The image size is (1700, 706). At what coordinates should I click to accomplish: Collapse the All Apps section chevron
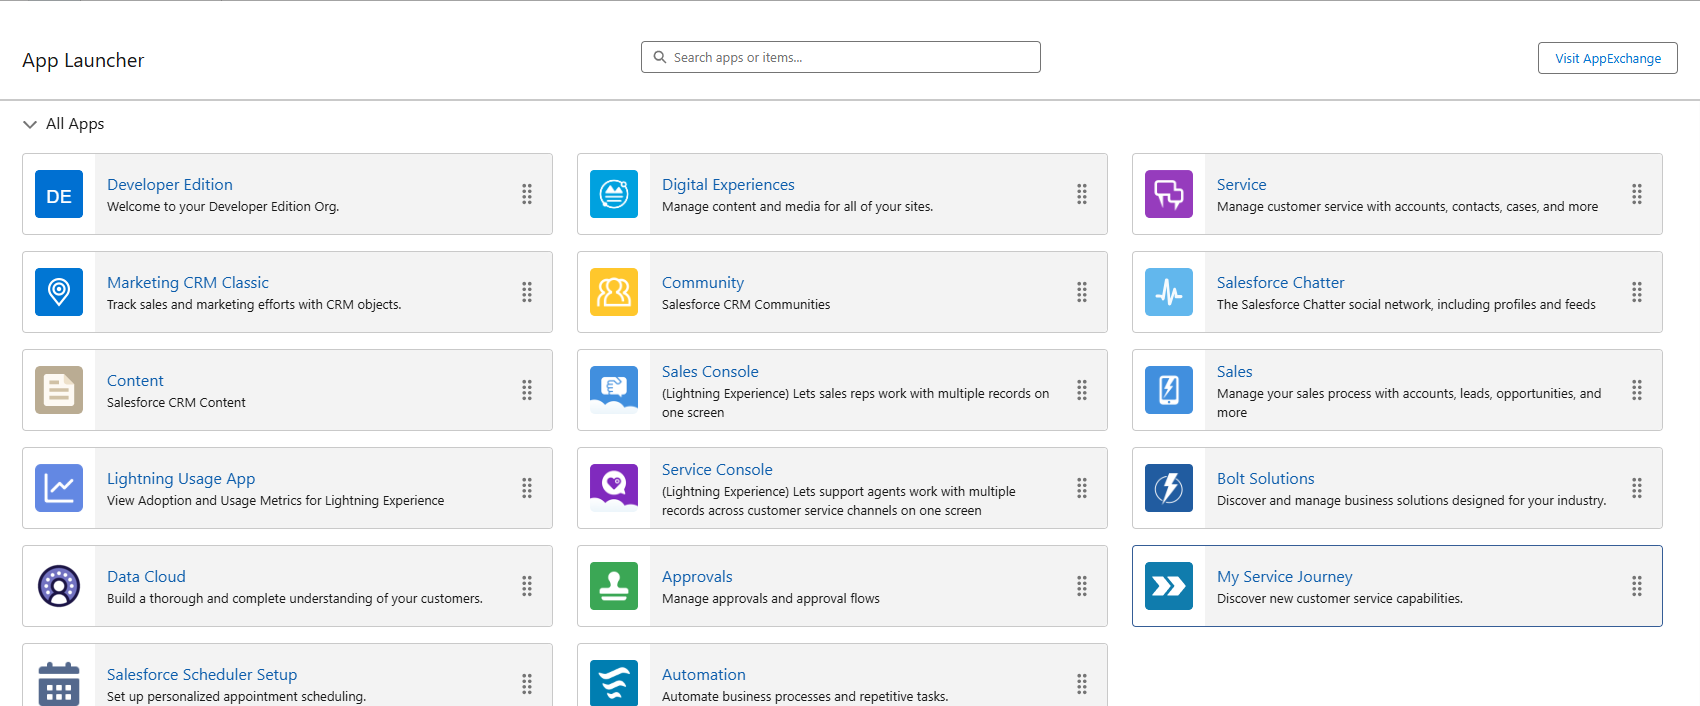click(30, 124)
